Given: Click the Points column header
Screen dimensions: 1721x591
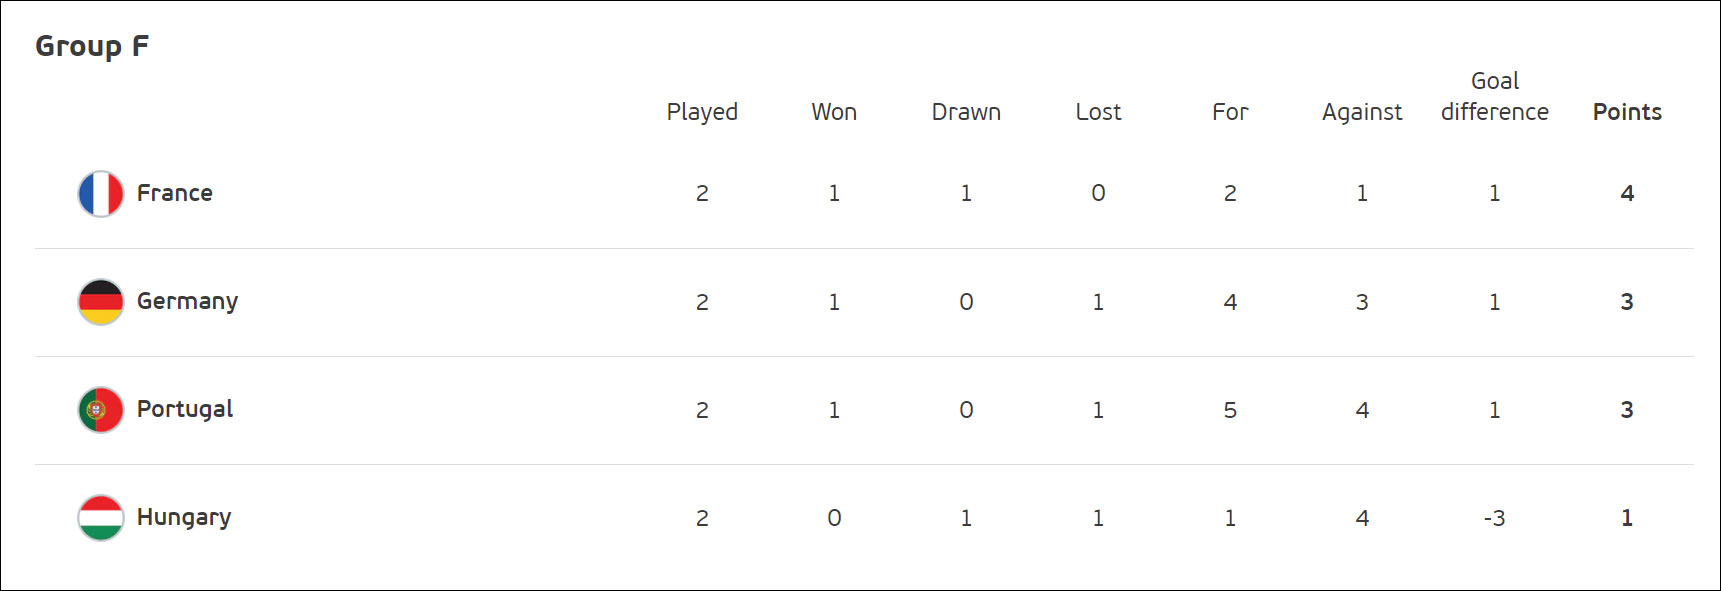Looking at the screenshot, I should point(1627,112).
